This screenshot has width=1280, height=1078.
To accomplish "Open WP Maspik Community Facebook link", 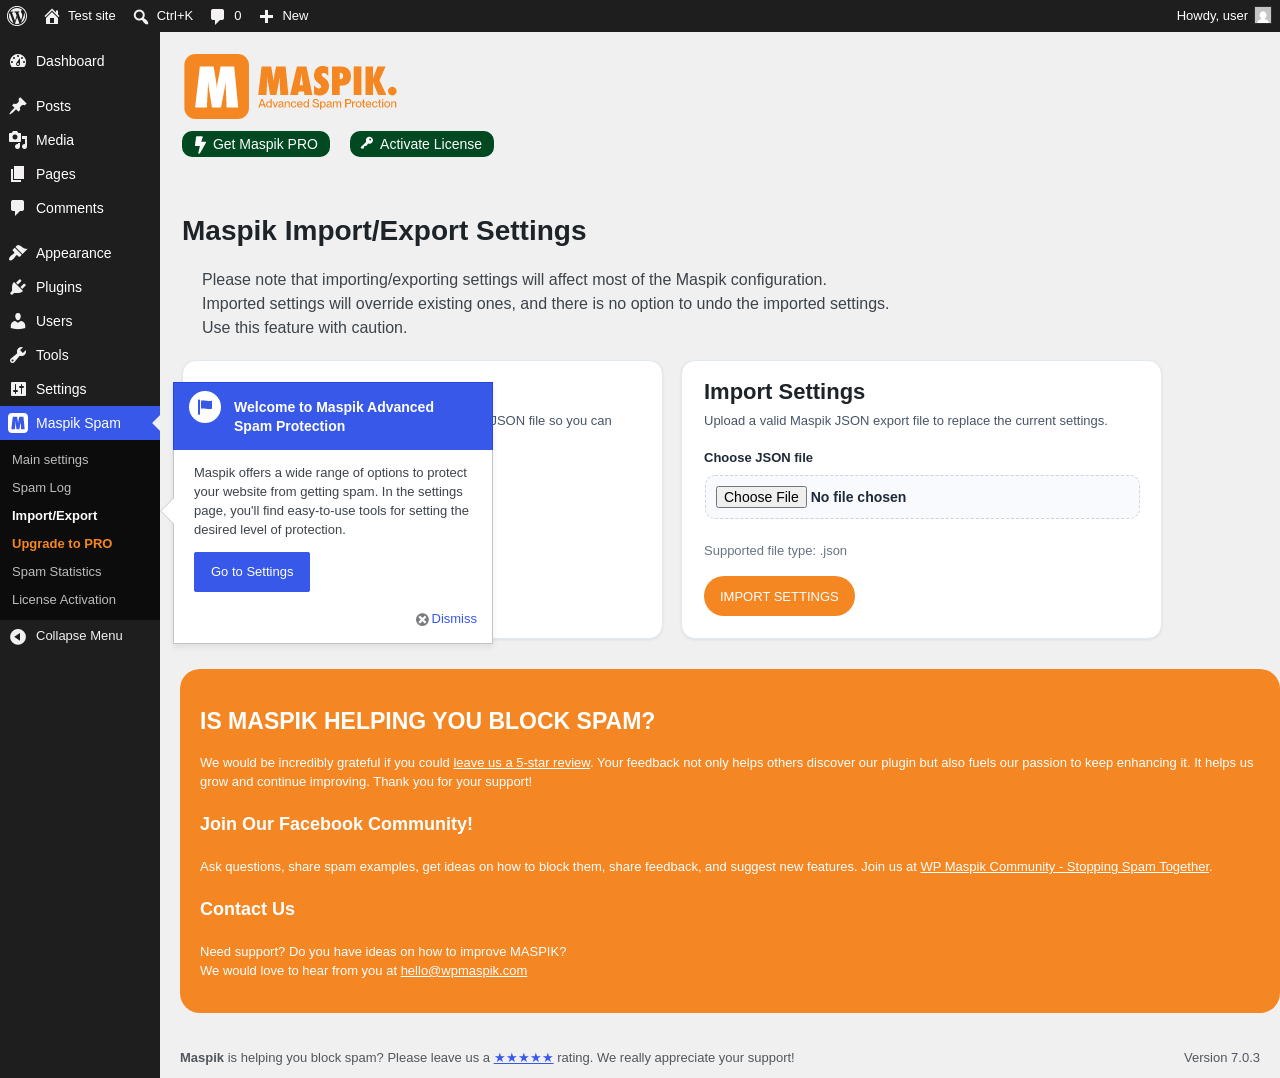I will click(1065, 867).
